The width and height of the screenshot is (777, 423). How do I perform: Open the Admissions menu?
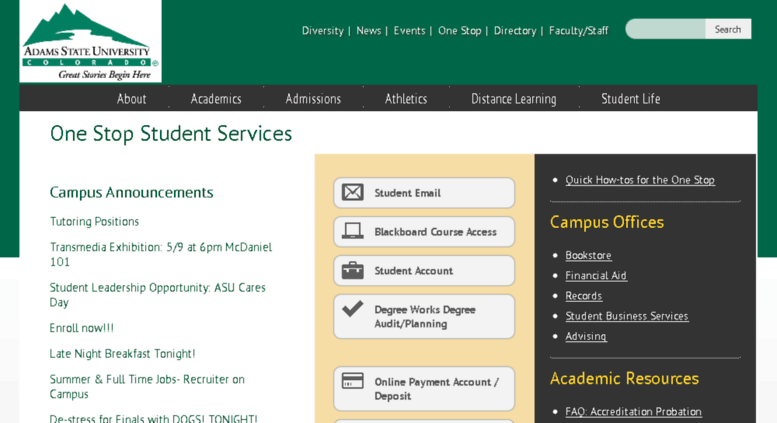tap(313, 99)
